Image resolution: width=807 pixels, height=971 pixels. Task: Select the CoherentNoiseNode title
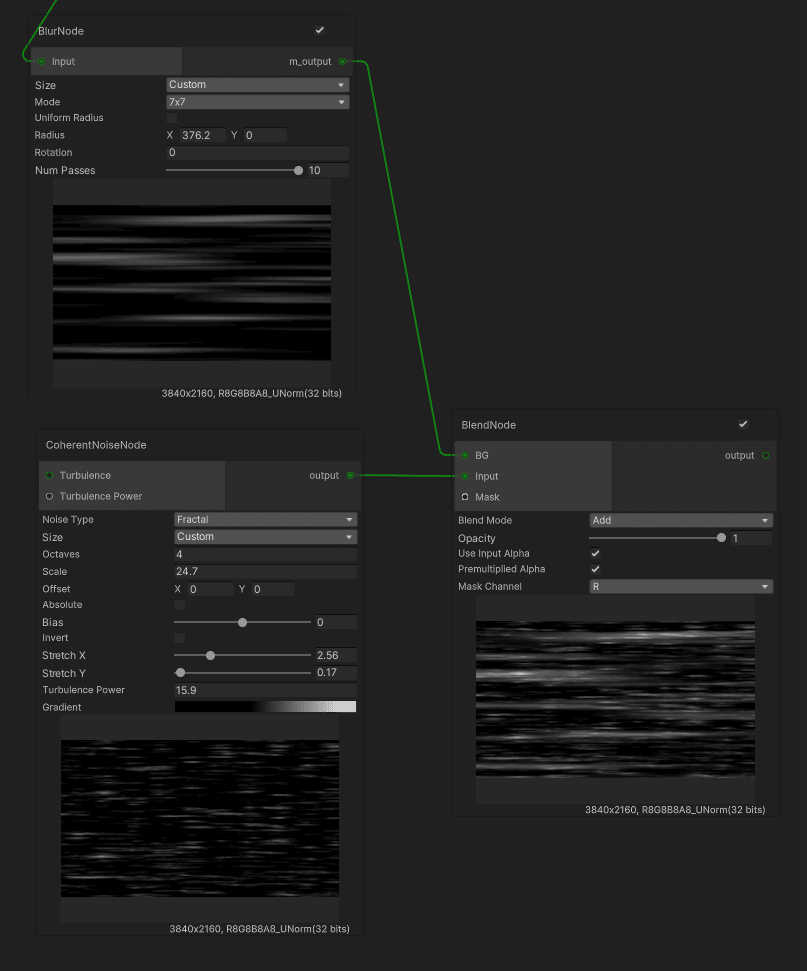tap(96, 445)
